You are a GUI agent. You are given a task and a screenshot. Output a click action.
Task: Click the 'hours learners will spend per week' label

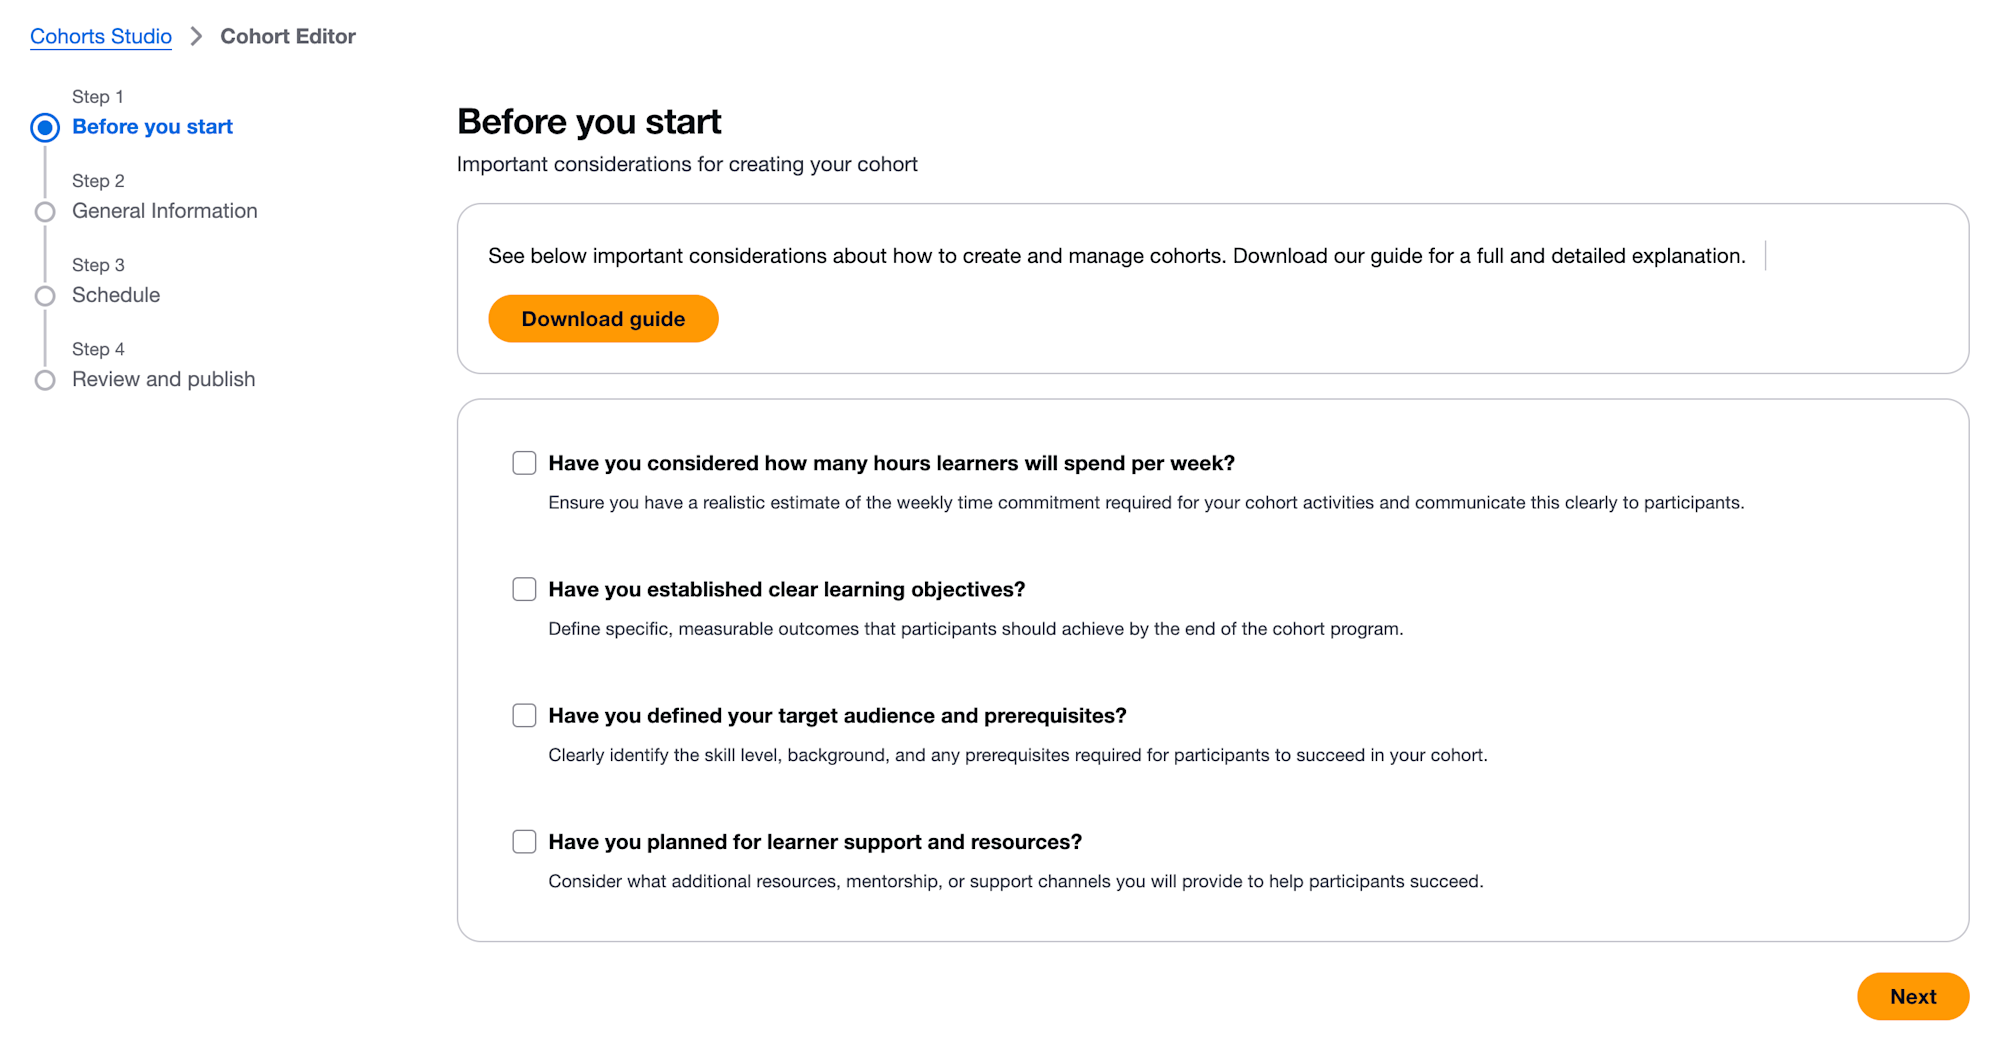[891, 463]
